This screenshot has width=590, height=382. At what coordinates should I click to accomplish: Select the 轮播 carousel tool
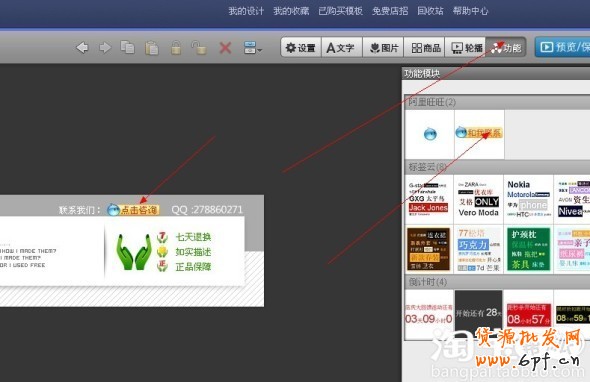(x=465, y=47)
